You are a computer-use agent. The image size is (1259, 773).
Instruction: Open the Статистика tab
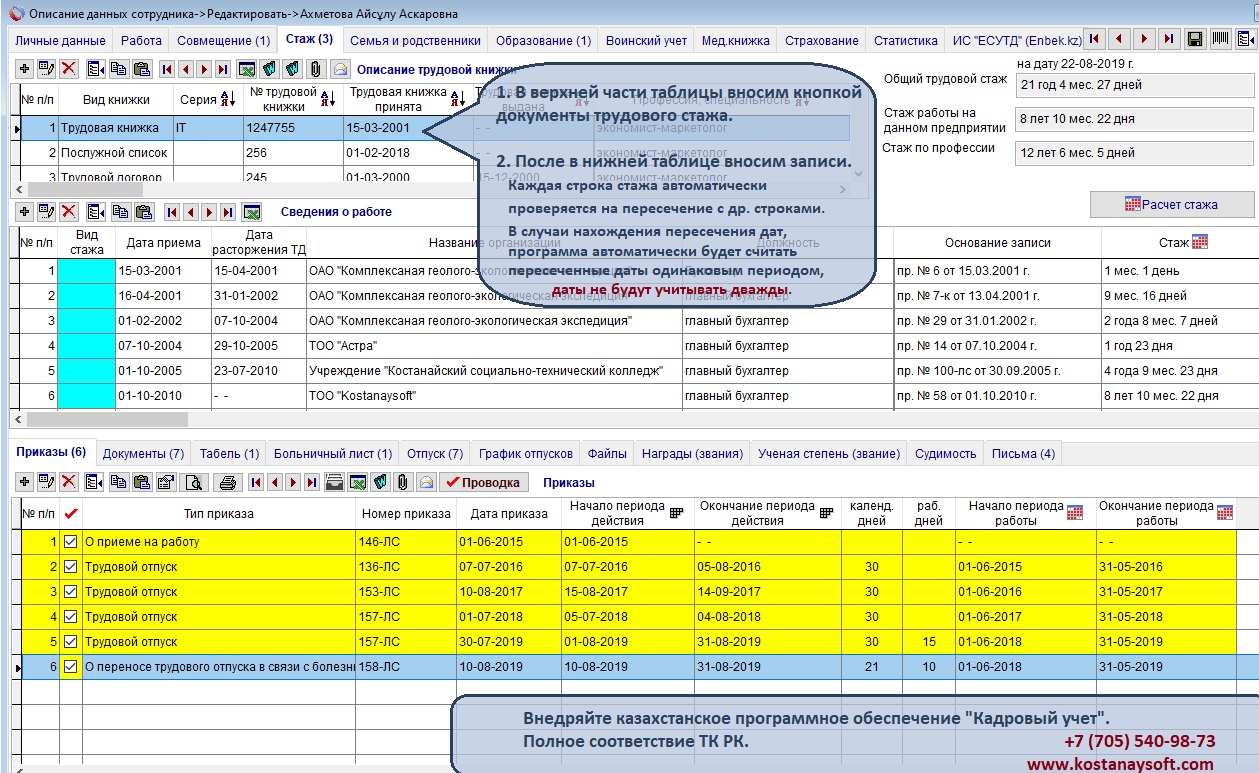click(906, 41)
